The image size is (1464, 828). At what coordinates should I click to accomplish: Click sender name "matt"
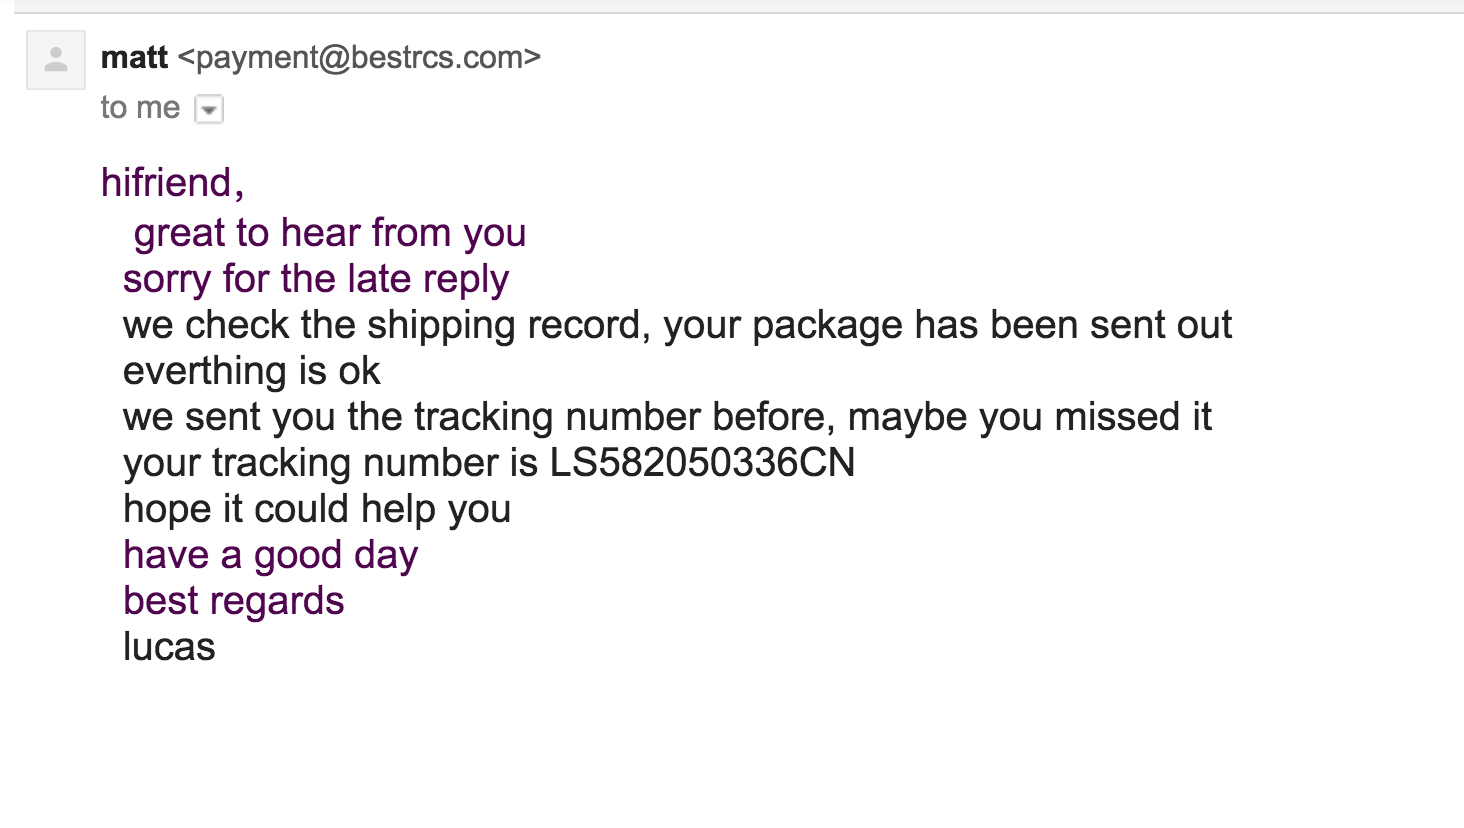[134, 58]
